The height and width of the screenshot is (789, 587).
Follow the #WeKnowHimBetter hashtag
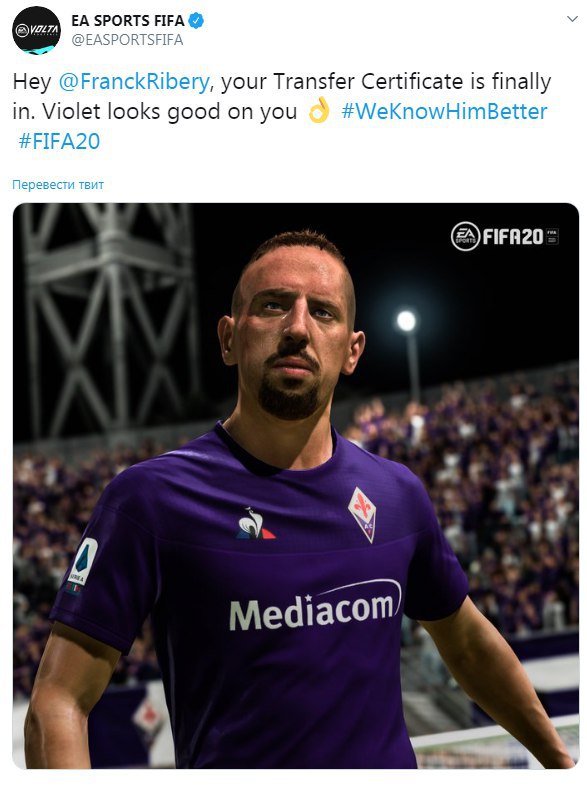444,111
